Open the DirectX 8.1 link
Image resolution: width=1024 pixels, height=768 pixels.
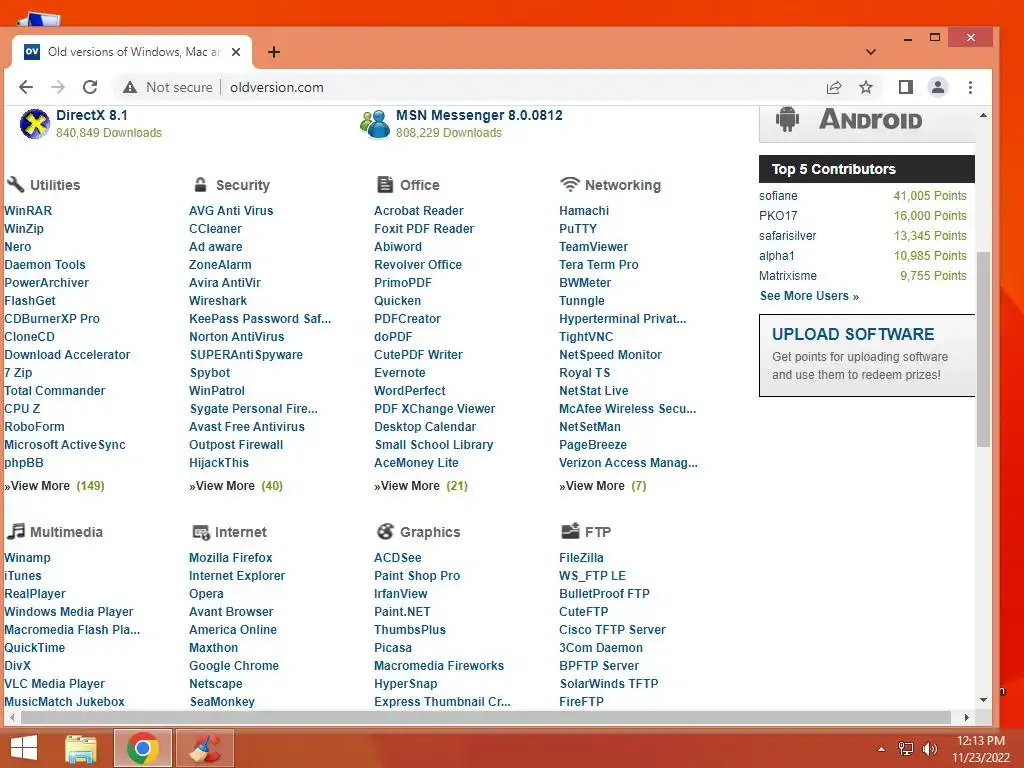(91, 115)
